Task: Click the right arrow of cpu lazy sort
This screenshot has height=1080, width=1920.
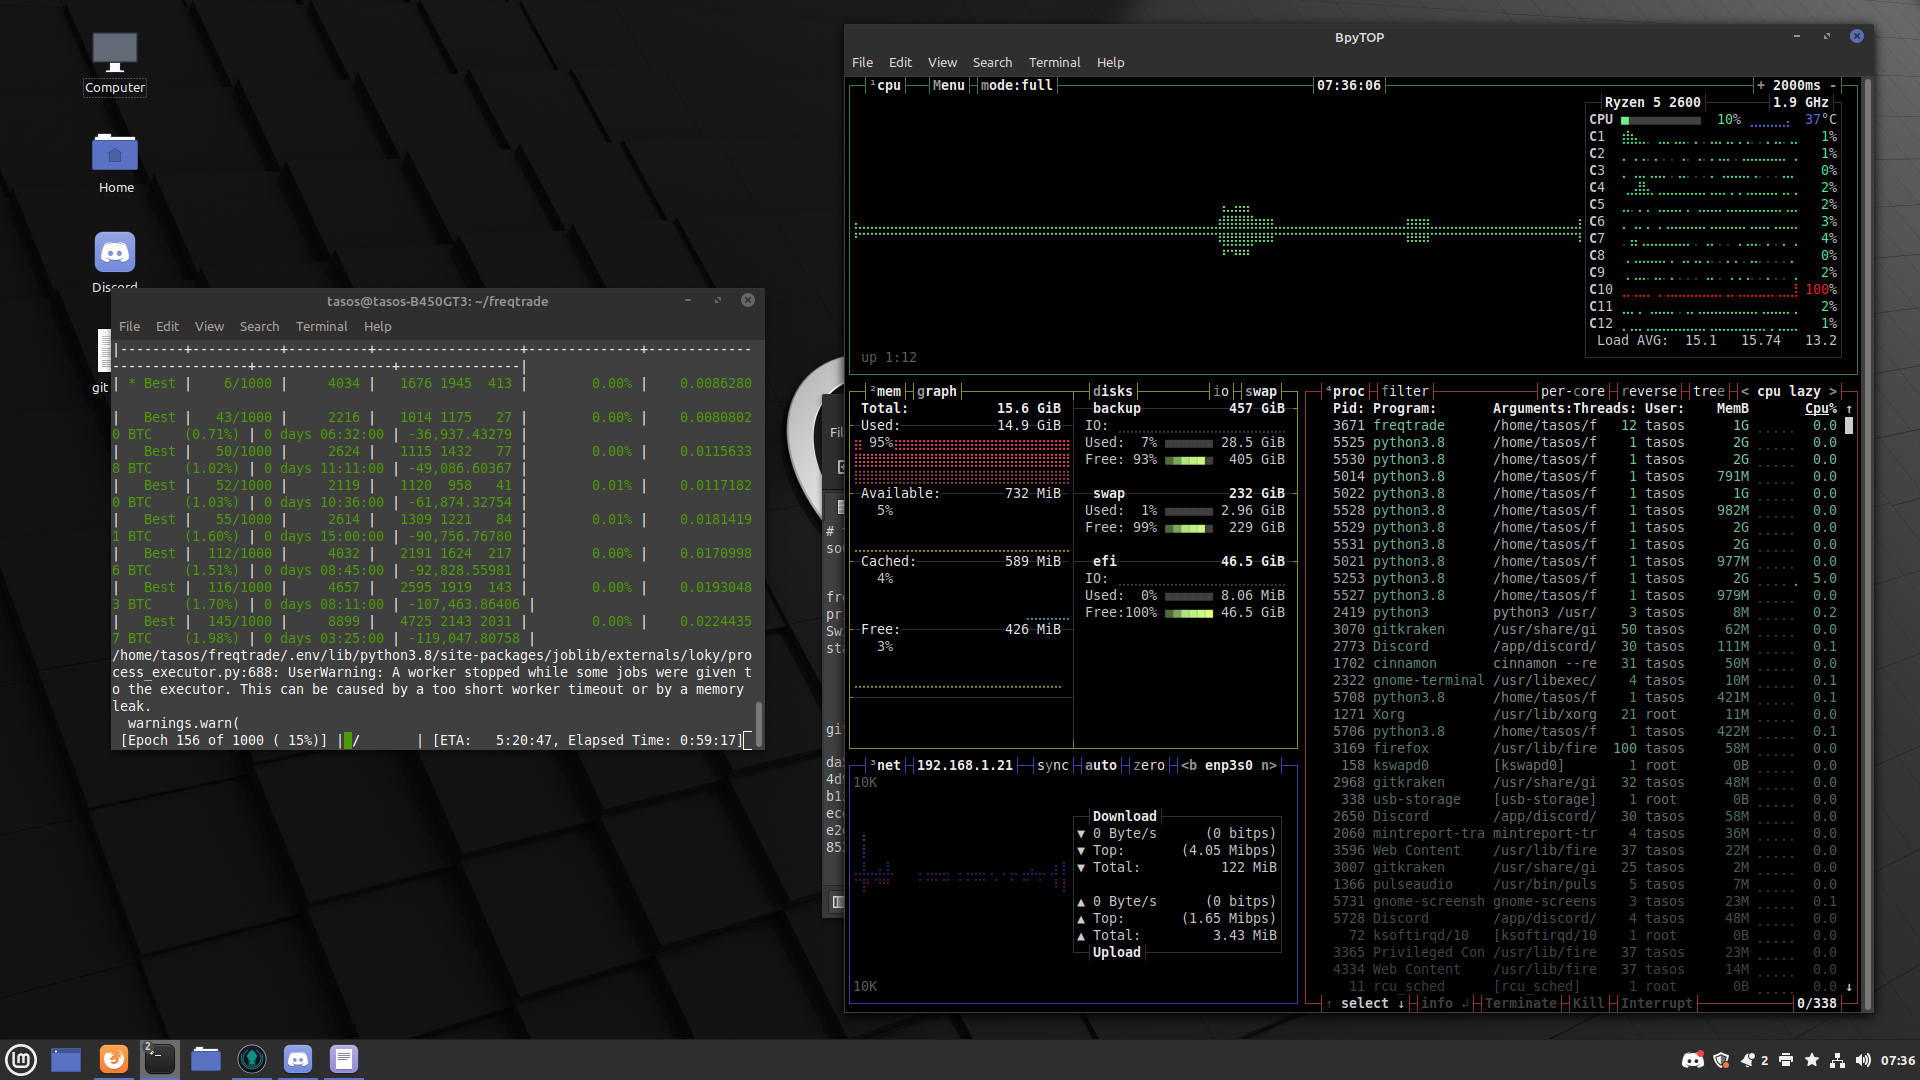Action: pyautogui.click(x=1833, y=391)
